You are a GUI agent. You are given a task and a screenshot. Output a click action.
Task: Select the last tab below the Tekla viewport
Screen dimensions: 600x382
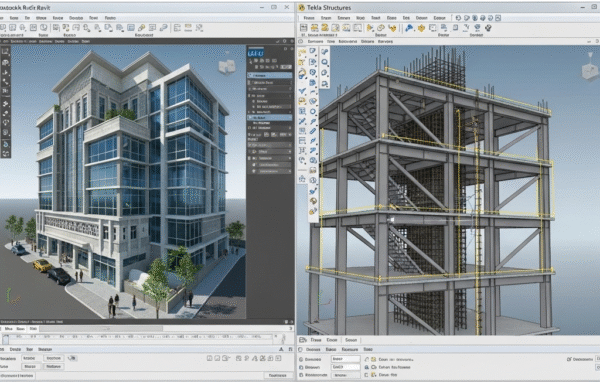click(x=351, y=340)
